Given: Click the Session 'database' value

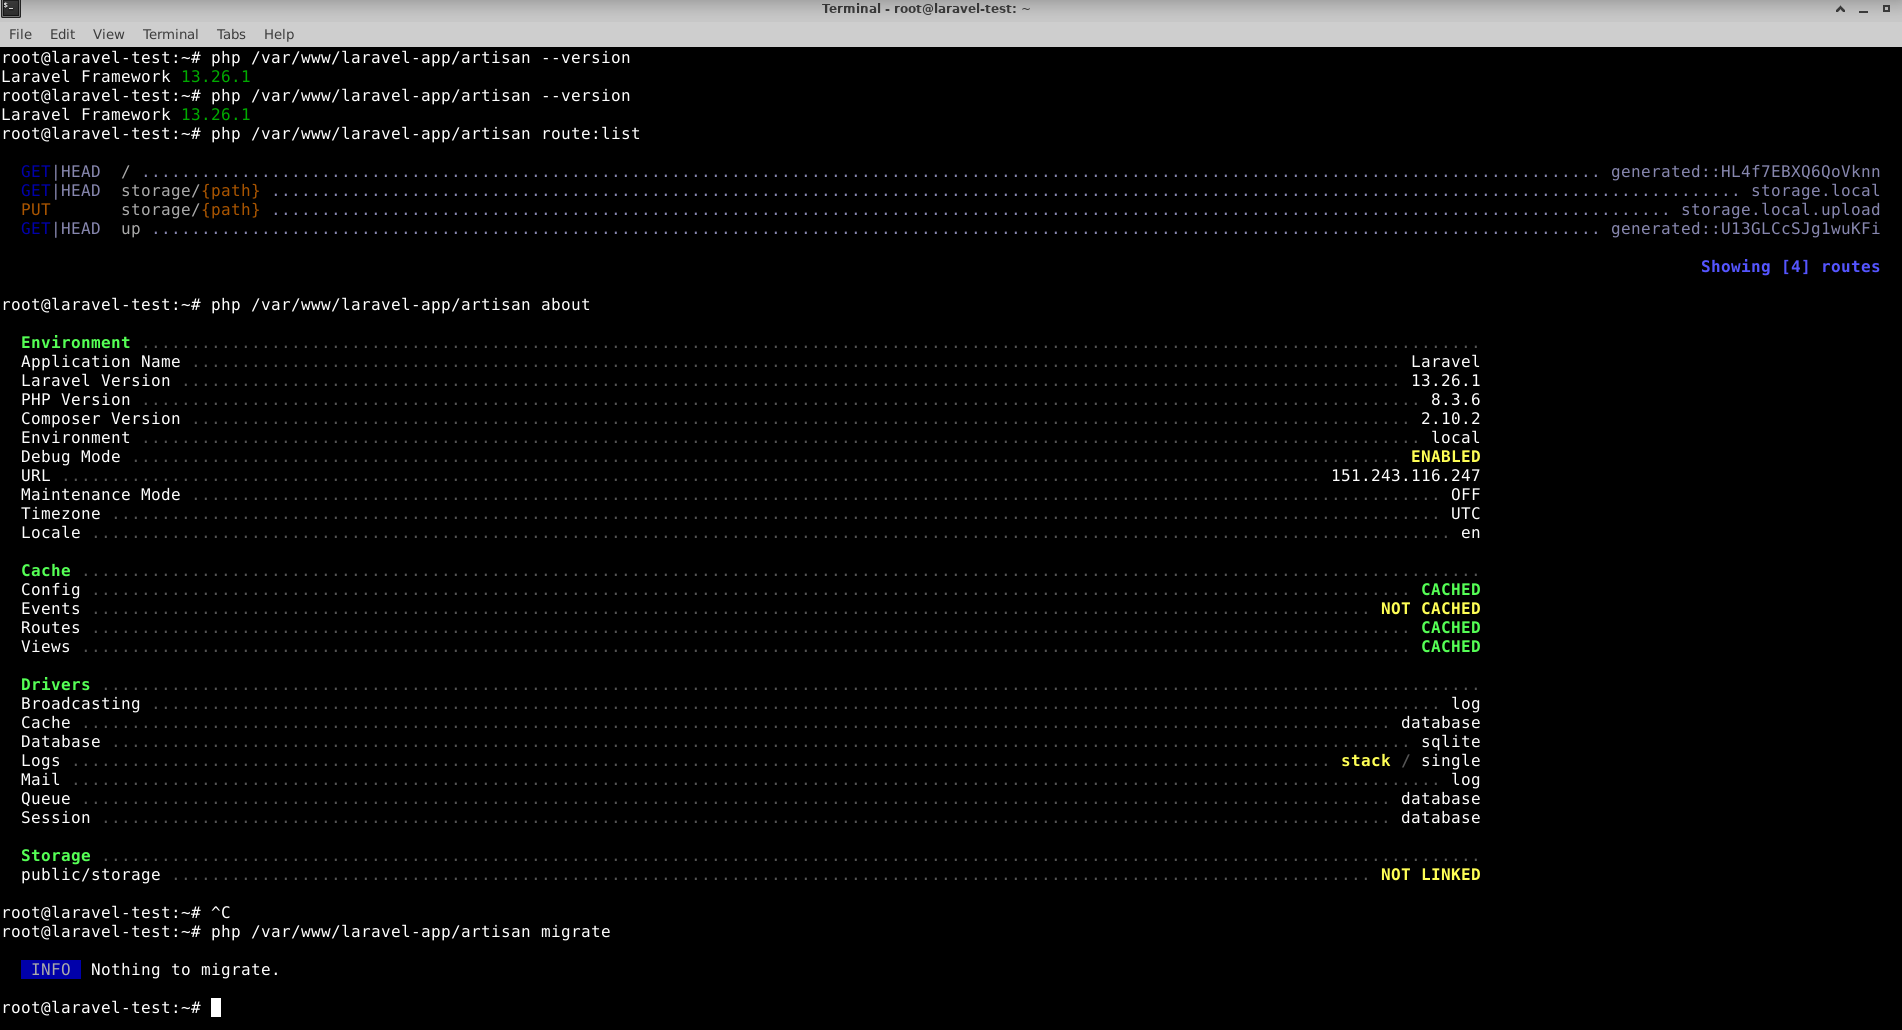Looking at the screenshot, I should pyautogui.click(x=1440, y=818).
